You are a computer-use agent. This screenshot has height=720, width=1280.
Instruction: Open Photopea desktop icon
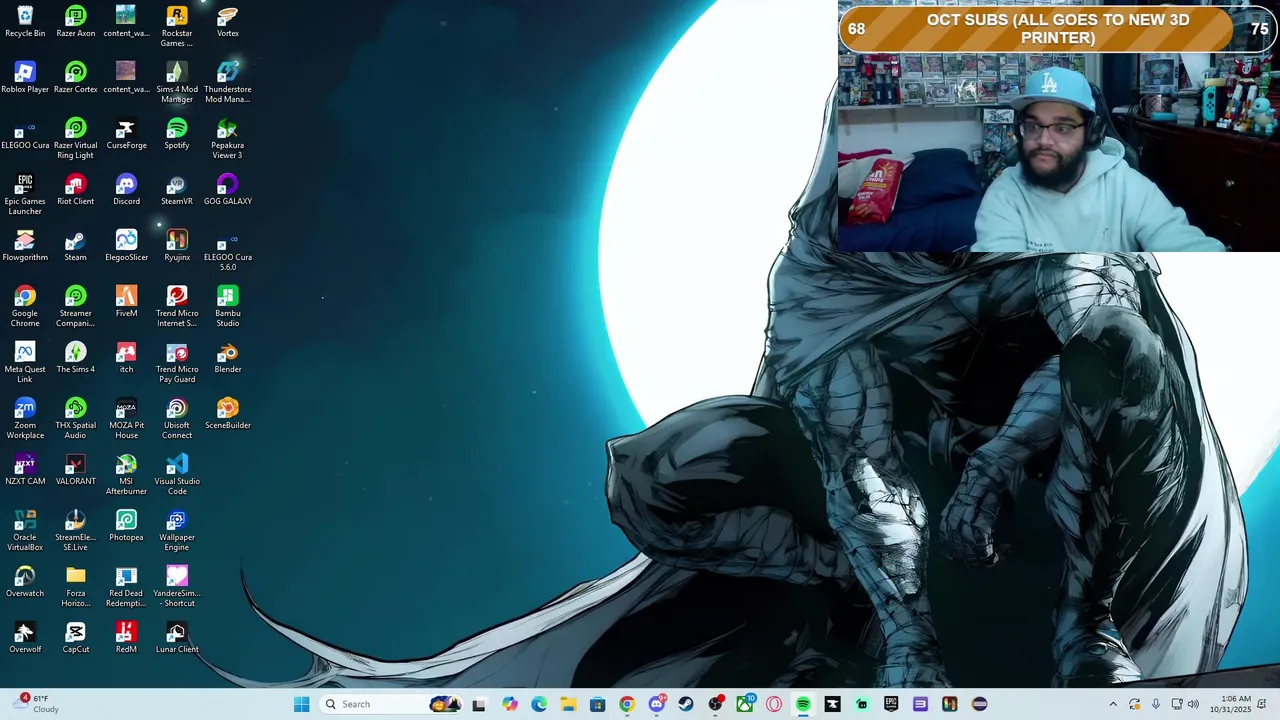126,526
